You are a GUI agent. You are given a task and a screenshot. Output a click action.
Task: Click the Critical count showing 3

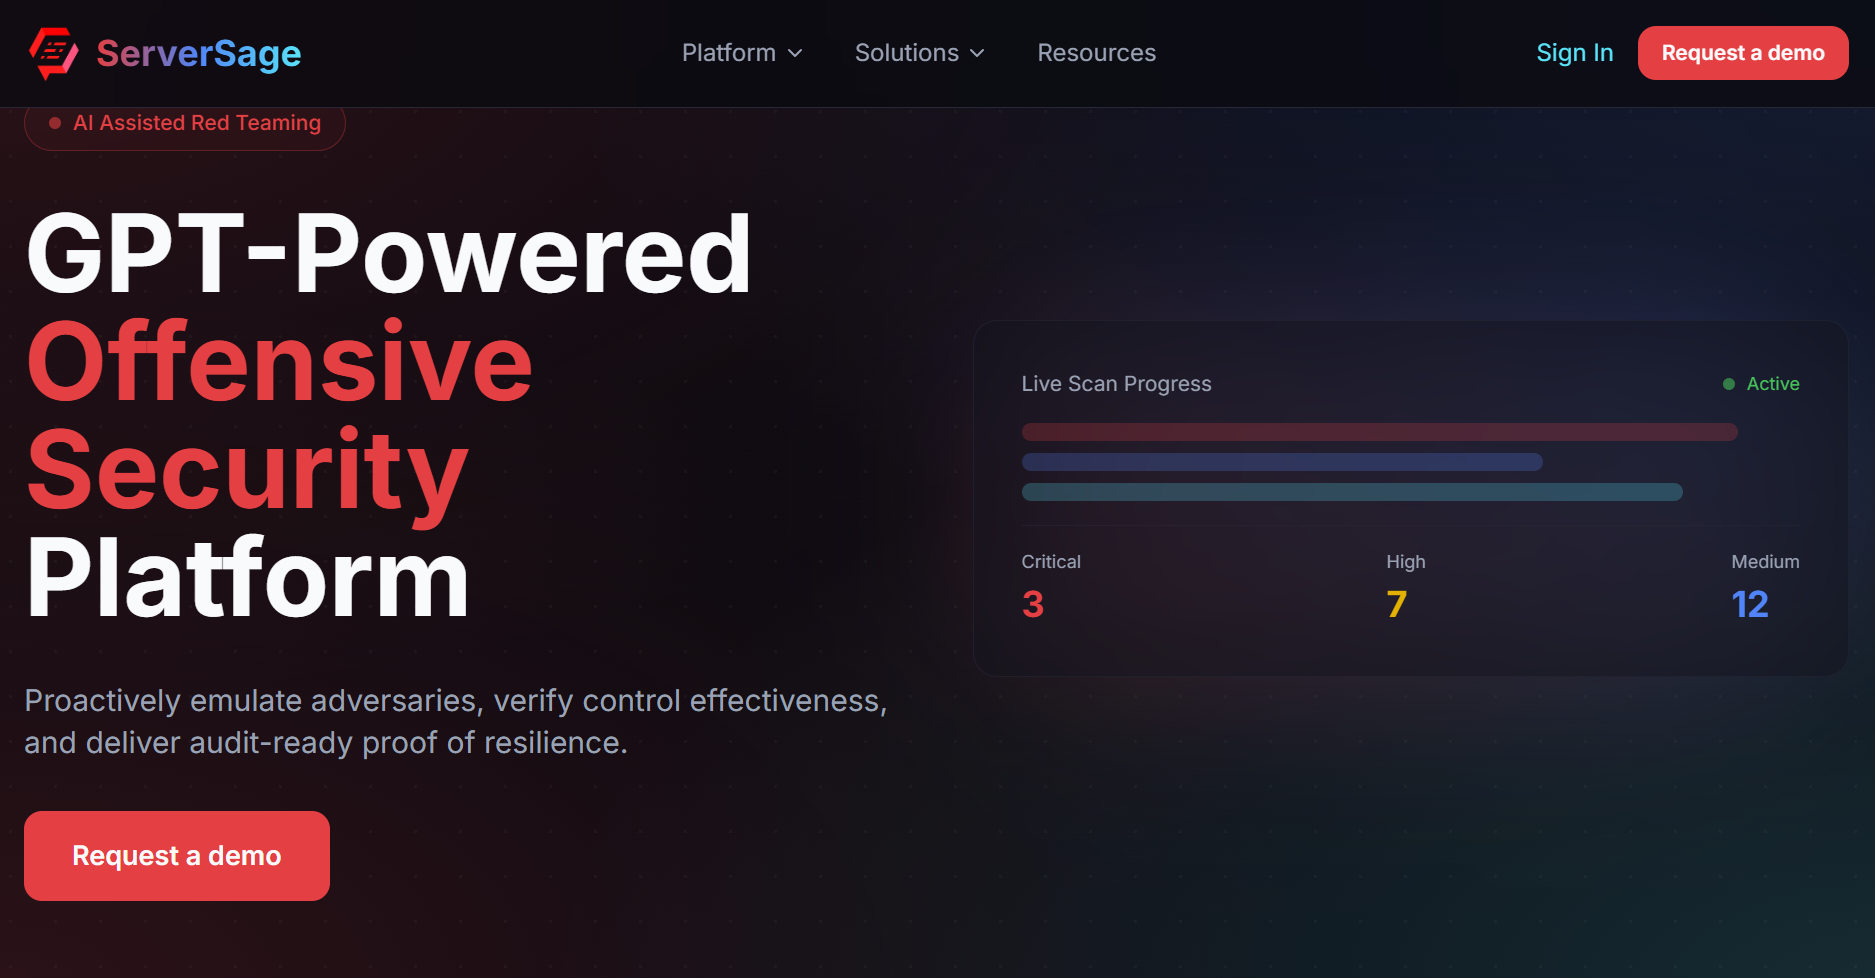pos(1034,603)
